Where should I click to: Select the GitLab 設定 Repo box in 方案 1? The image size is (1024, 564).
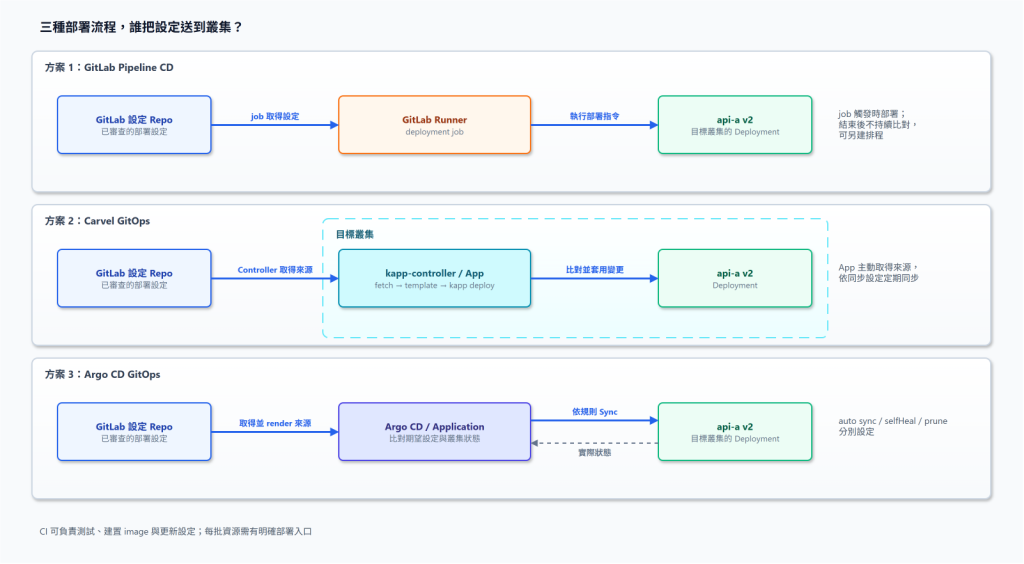[134, 125]
